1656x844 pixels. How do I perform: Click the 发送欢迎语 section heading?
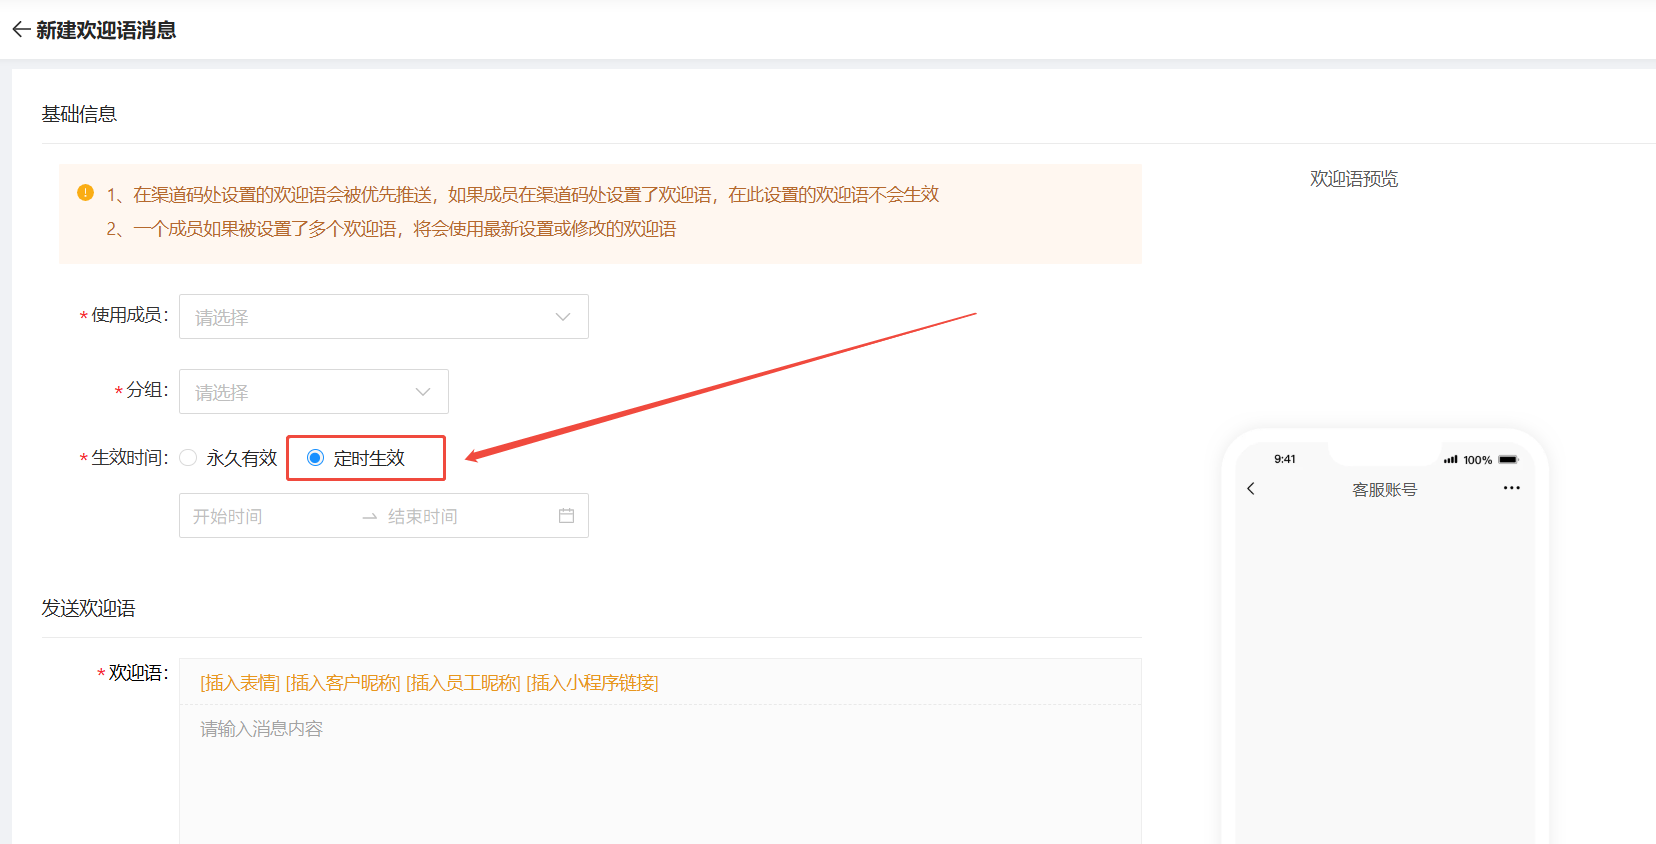coord(88,608)
